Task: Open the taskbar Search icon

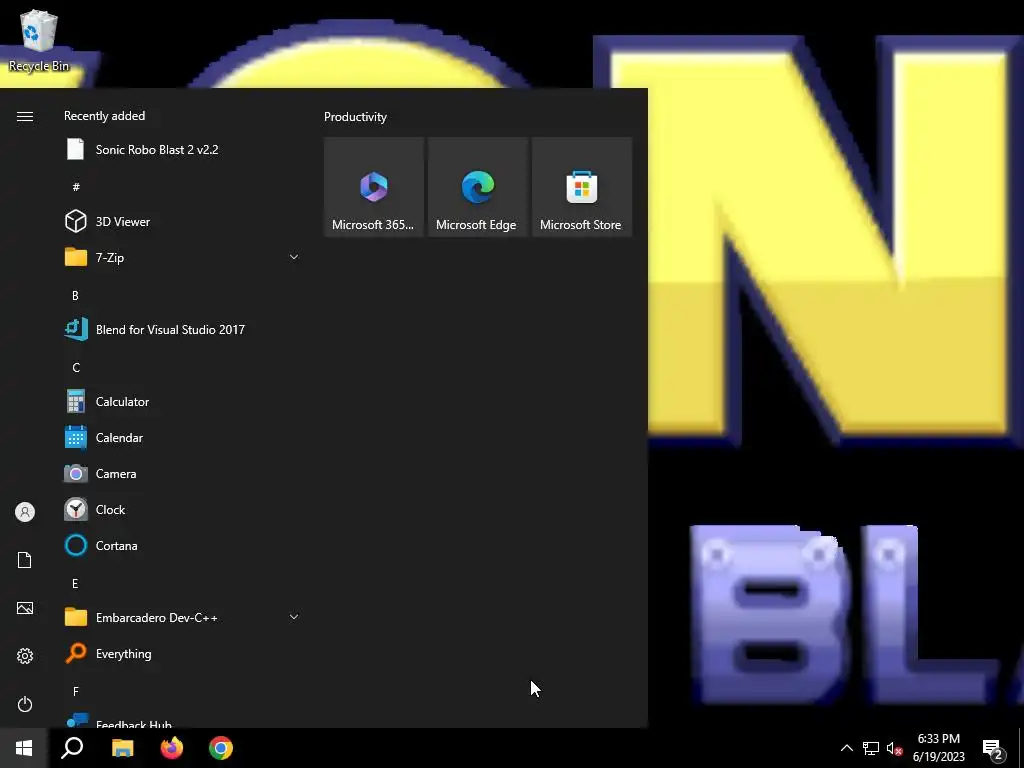Action: coord(72,748)
